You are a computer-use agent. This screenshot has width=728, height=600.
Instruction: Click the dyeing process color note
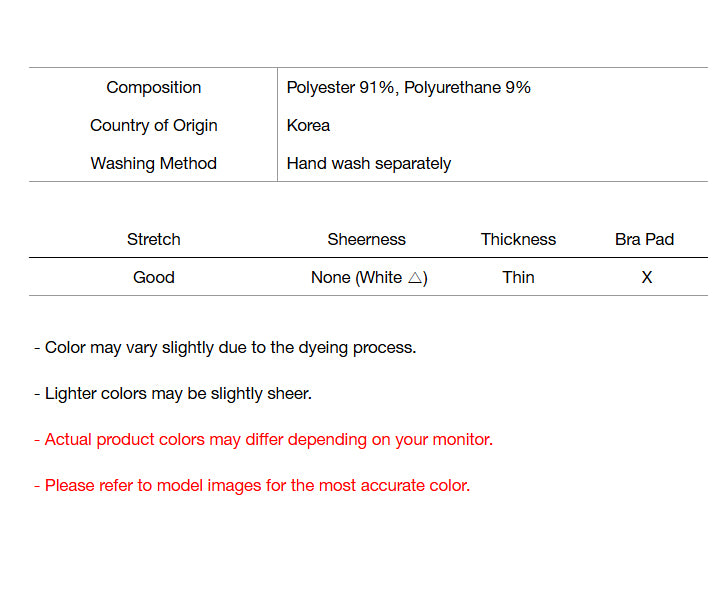coord(225,348)
